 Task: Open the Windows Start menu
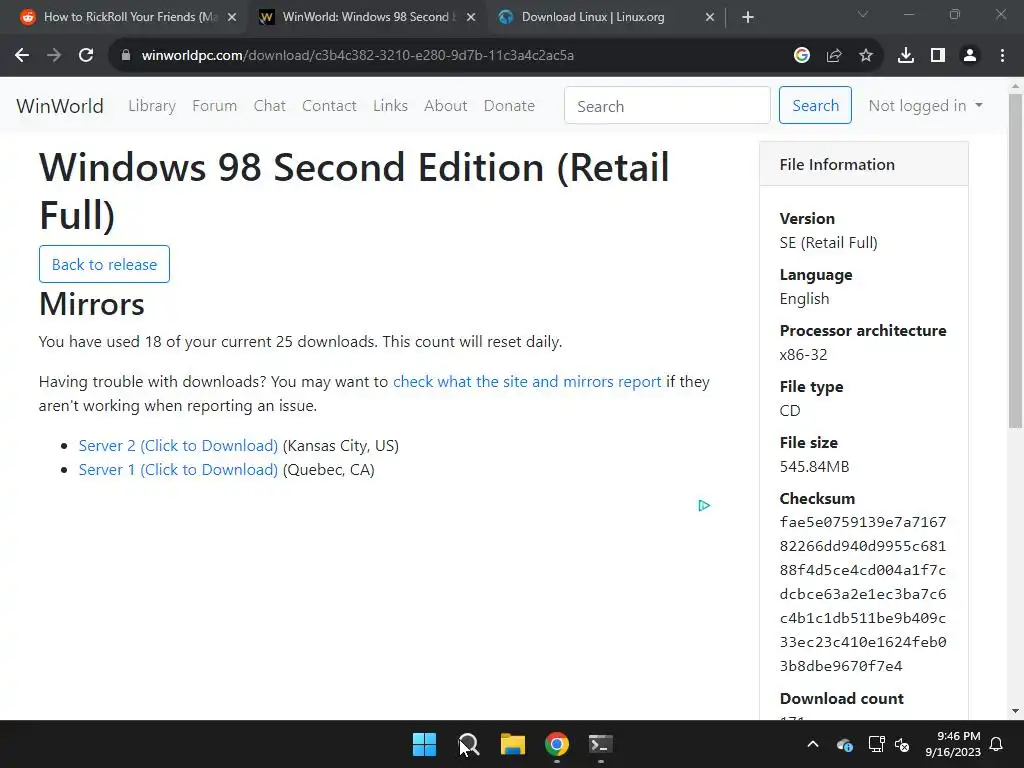424,744
